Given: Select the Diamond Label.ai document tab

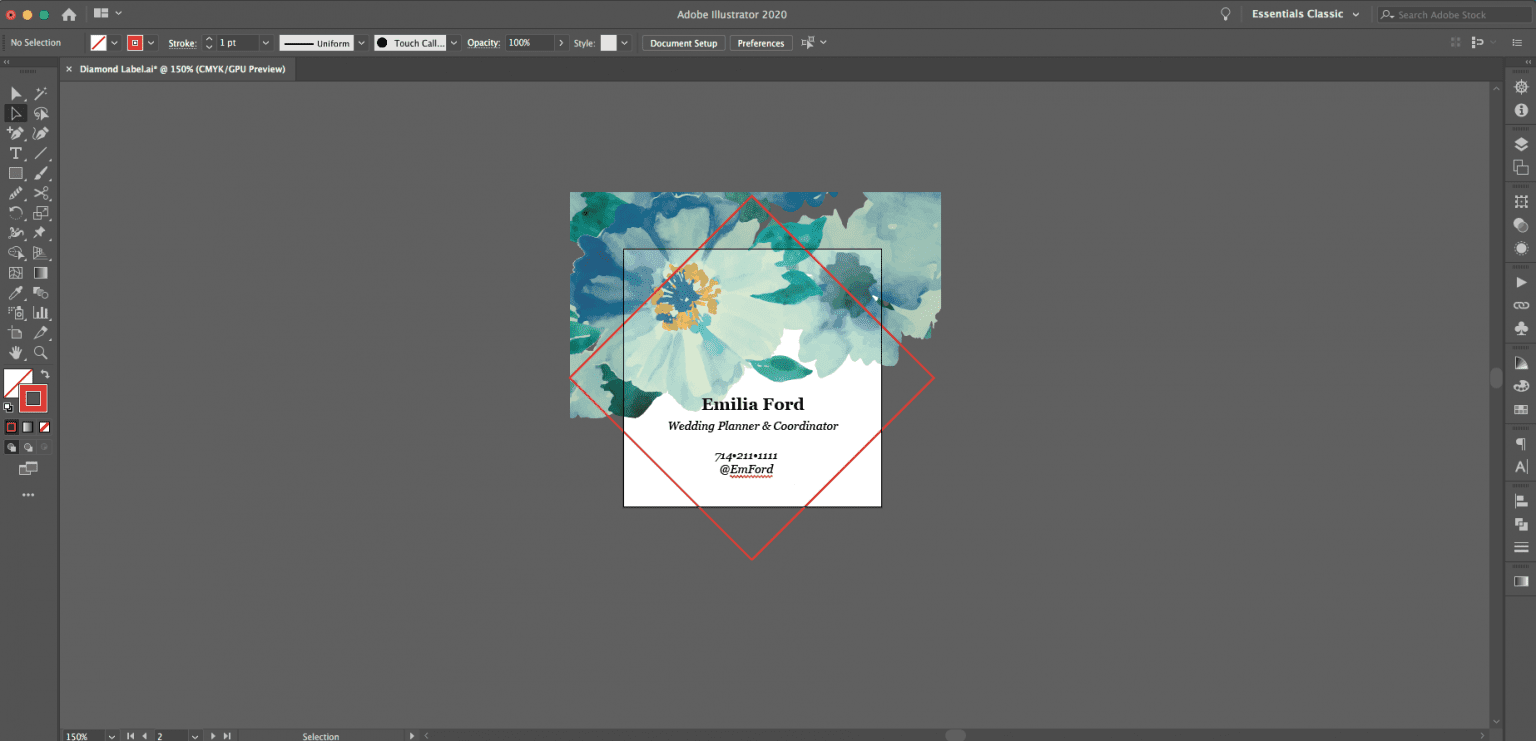Looking at the screenshot, I should pos(182,69).
